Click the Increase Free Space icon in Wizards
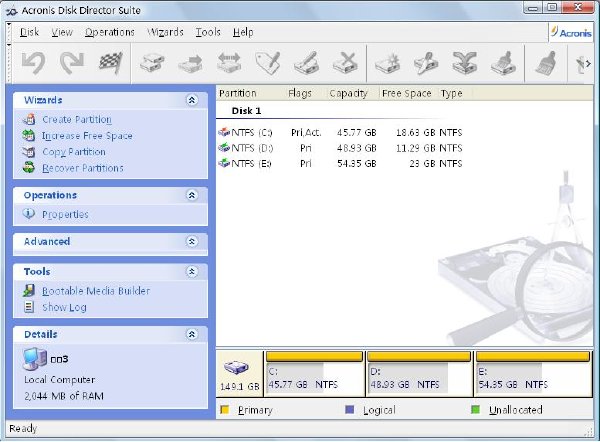This screenshot has width=600, height=442. pos(29,135)
